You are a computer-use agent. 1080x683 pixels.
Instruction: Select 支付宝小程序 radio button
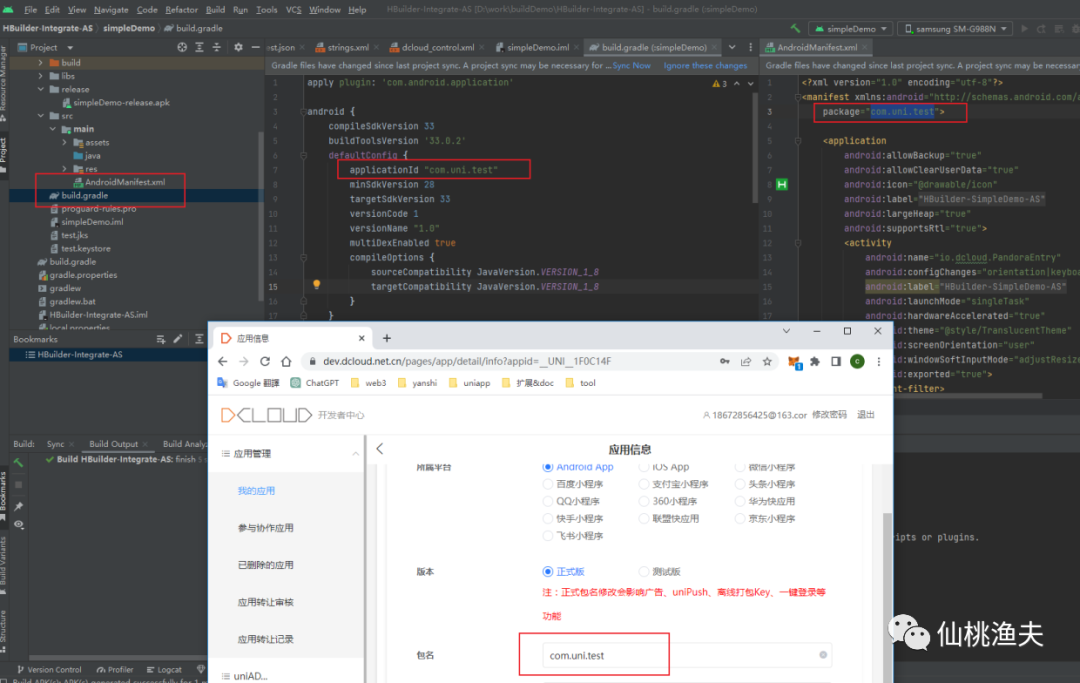point(644,484)
